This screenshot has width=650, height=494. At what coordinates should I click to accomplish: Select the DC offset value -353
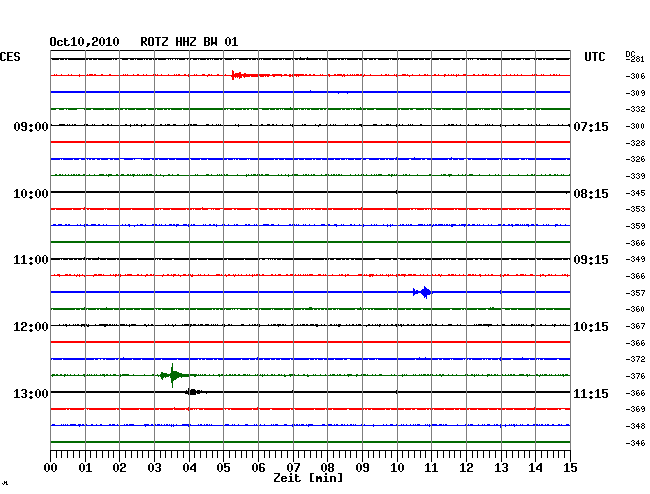pyautogui.click(x=635, y=209)
